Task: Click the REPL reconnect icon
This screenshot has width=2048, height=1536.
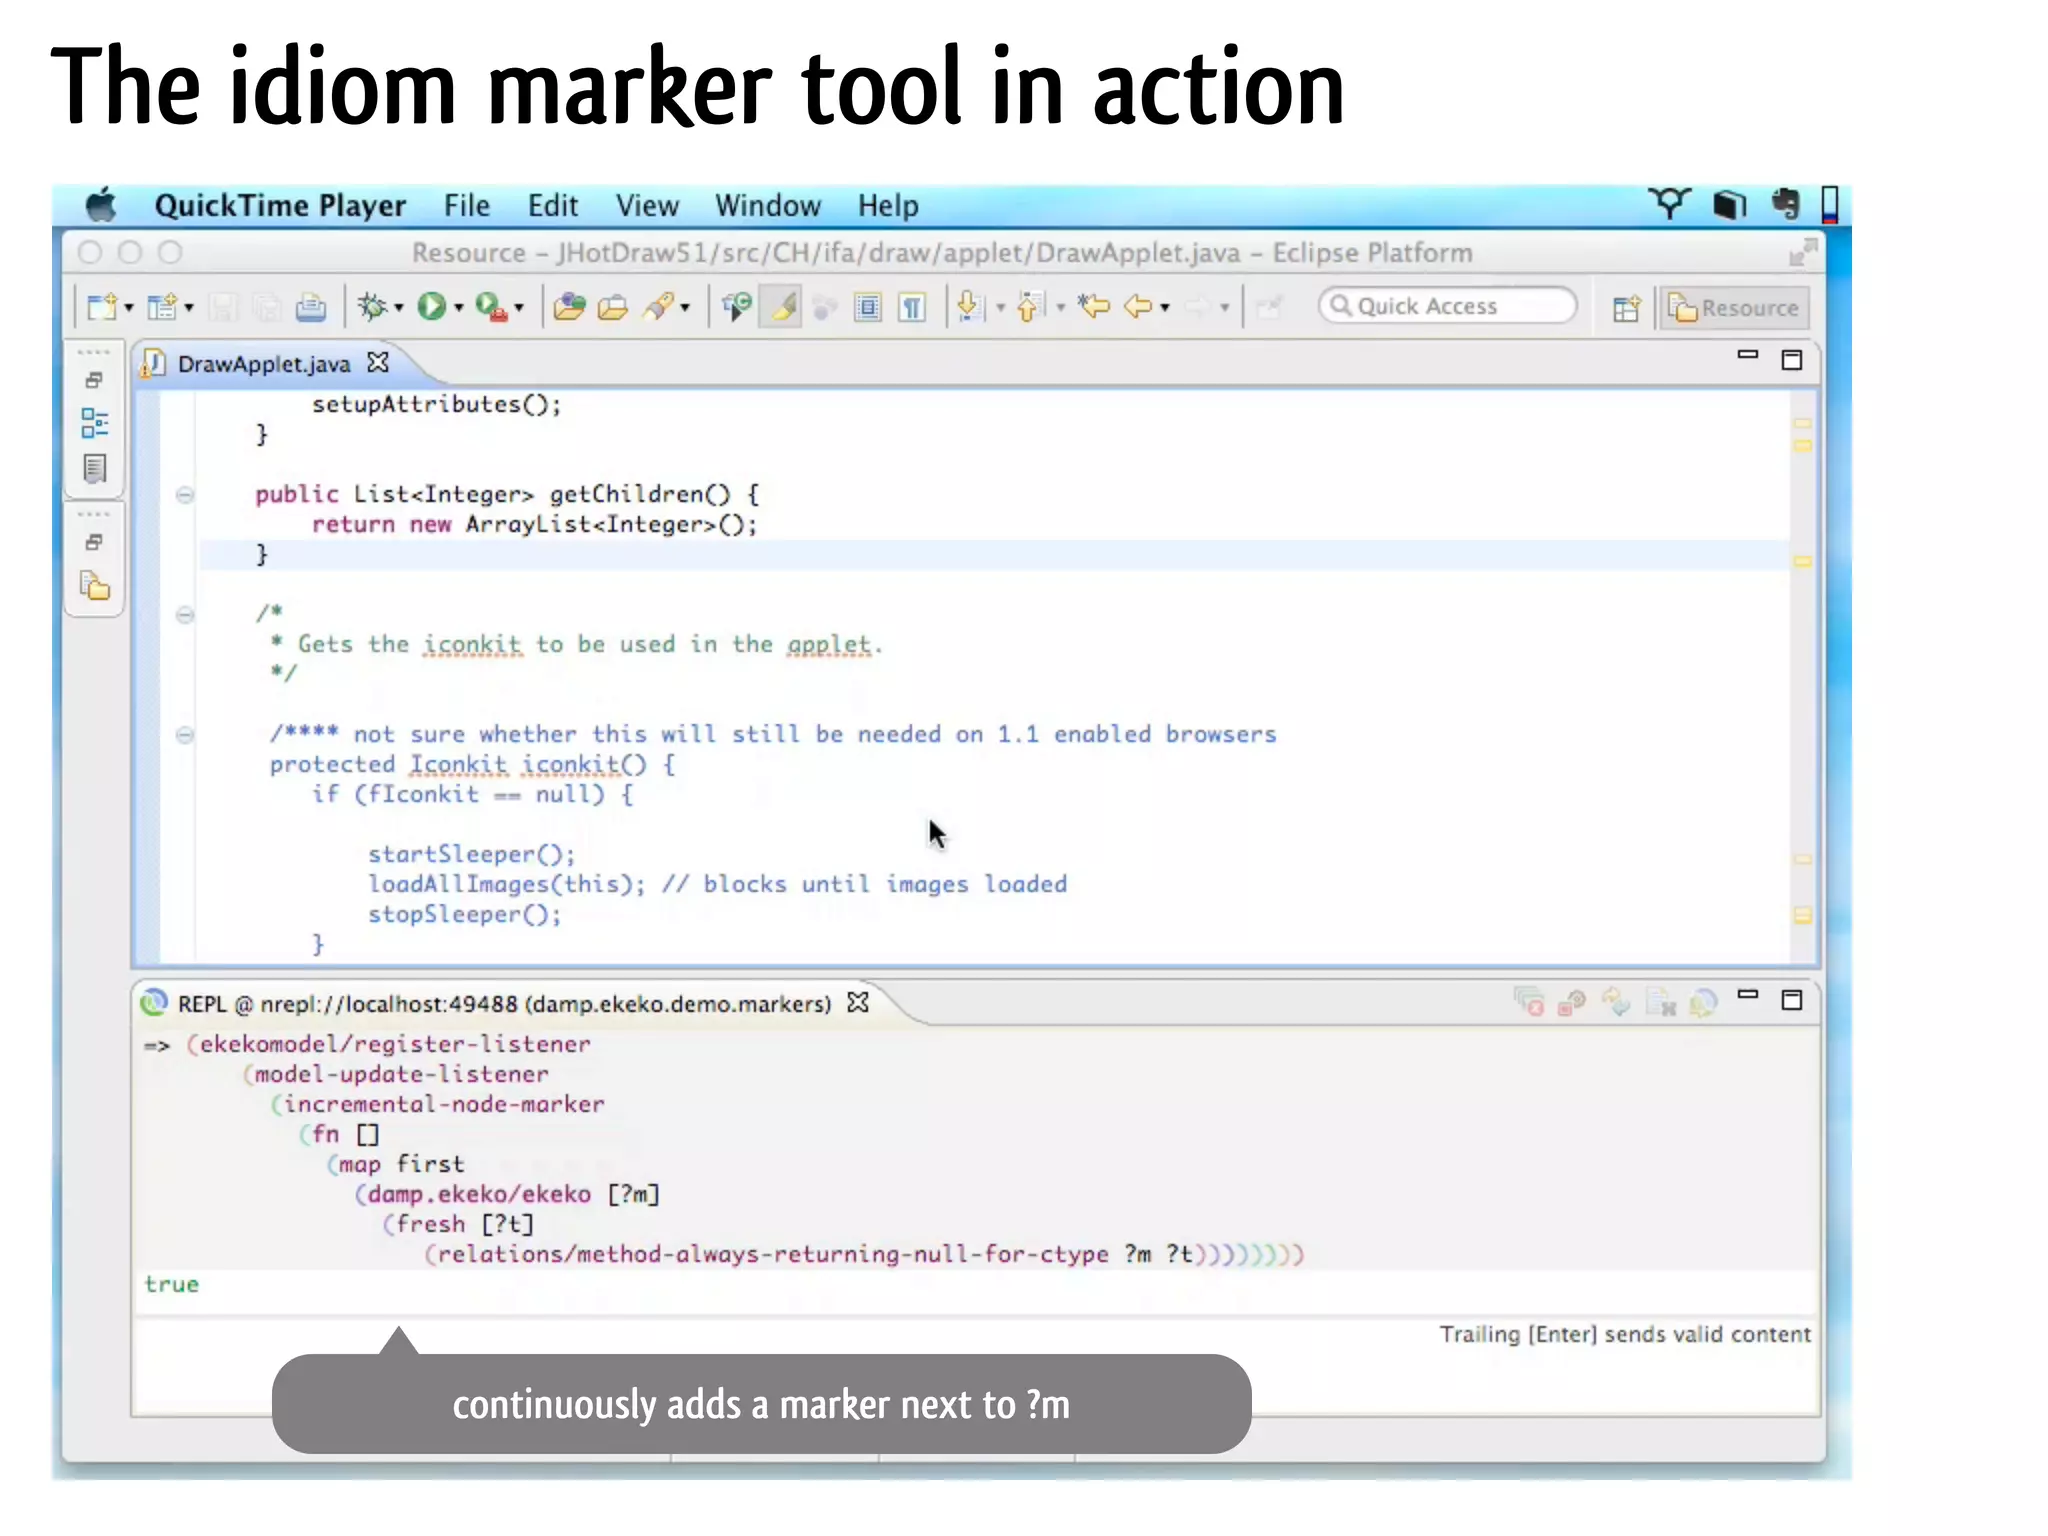Action: coord(1617,1002)
